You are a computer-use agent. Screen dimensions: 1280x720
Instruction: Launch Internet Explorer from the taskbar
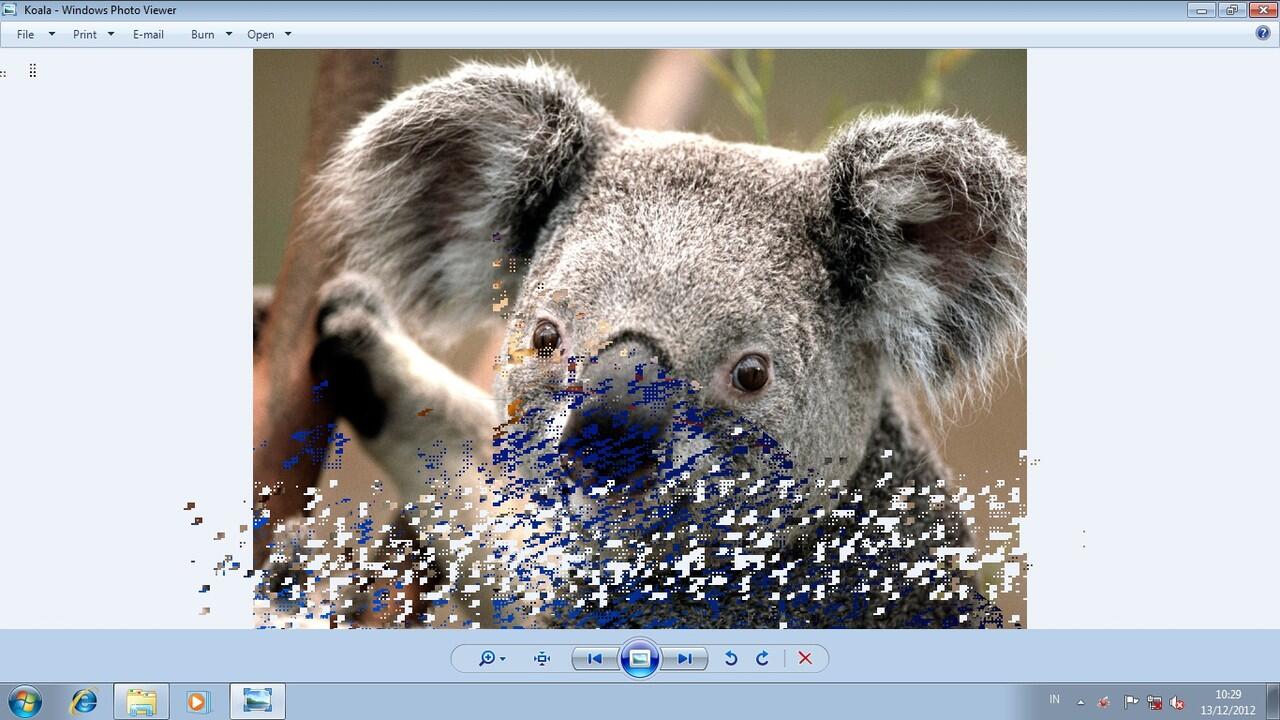84,701
